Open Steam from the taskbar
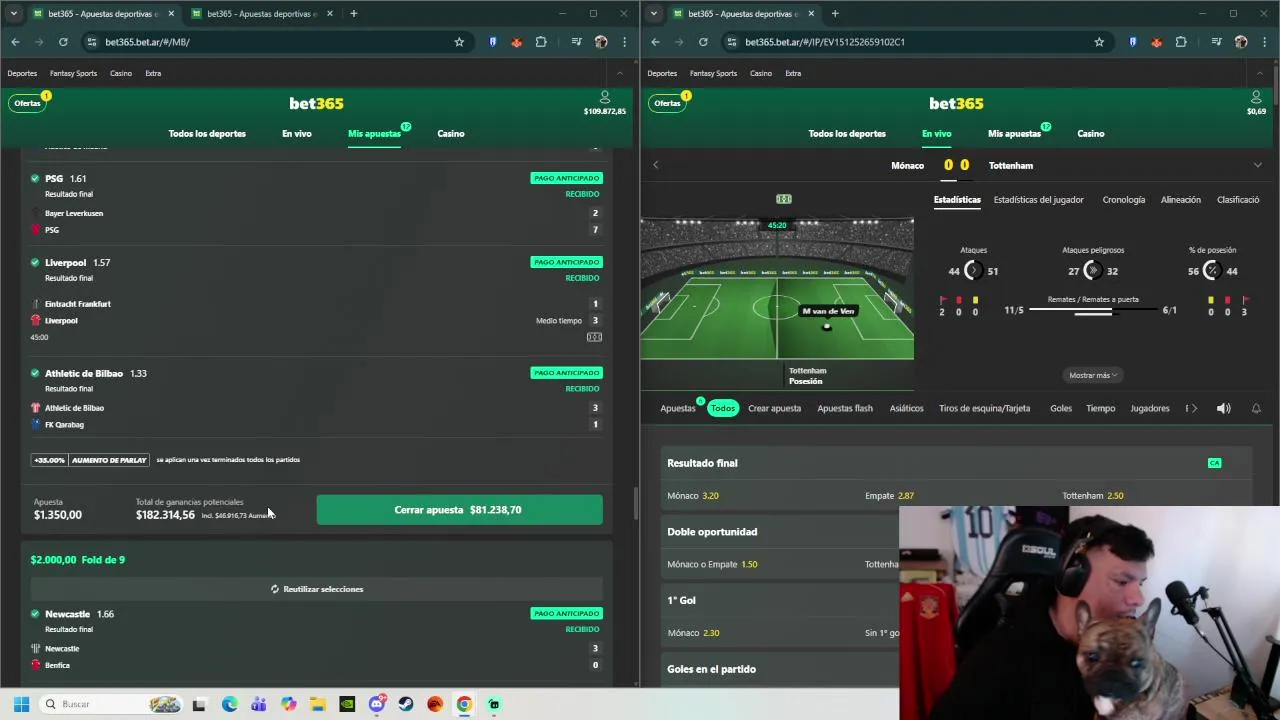This screenshot has height=720, width=1280. (405, 704)
